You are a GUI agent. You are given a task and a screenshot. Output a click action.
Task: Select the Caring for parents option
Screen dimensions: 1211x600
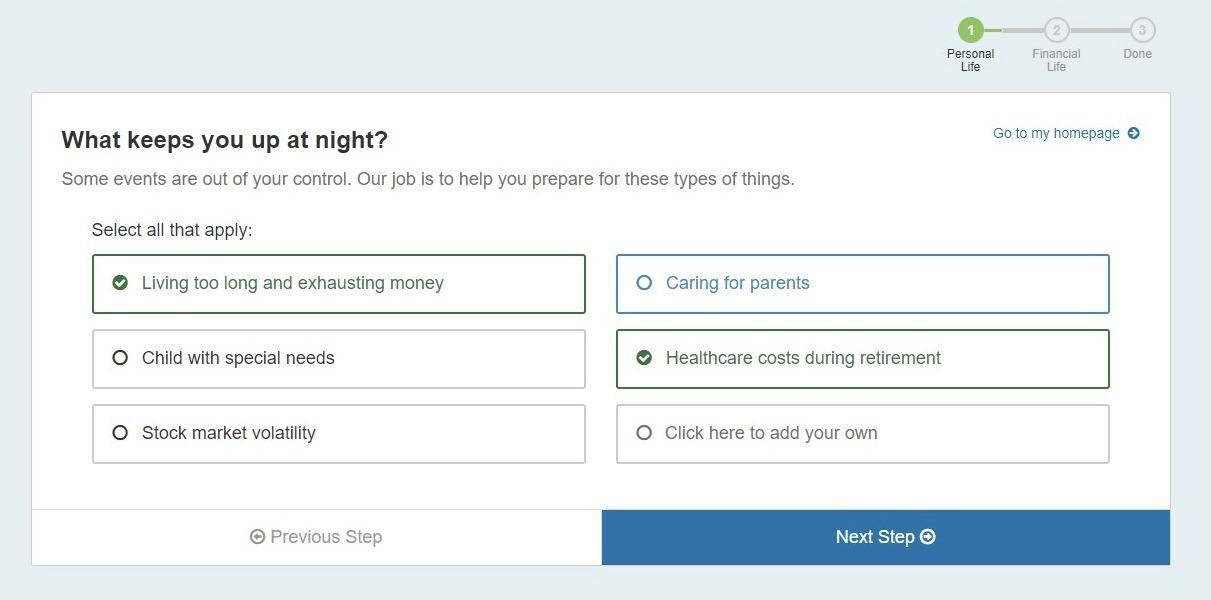pos(862,284)
